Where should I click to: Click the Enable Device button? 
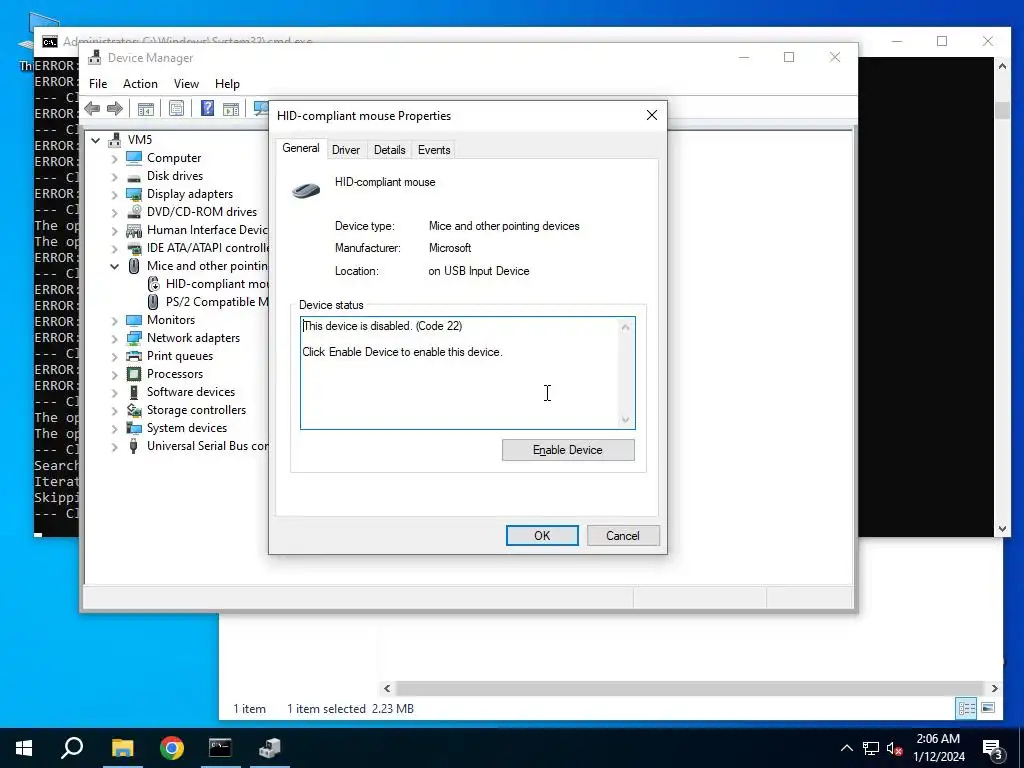[x=568, y=450]
